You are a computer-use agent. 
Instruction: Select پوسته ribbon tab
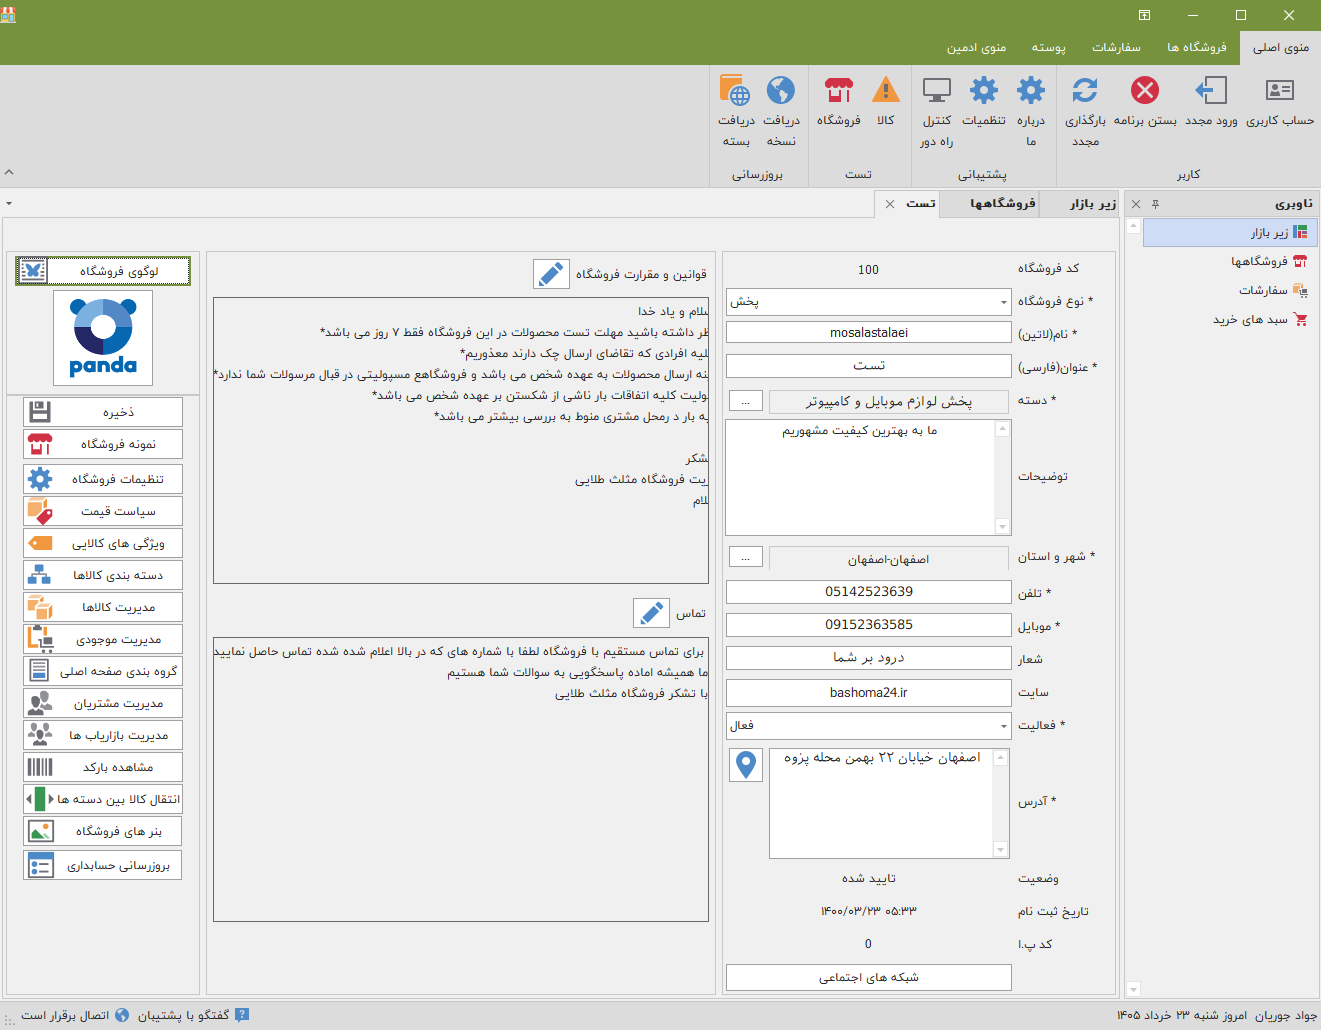point(1049,47)
